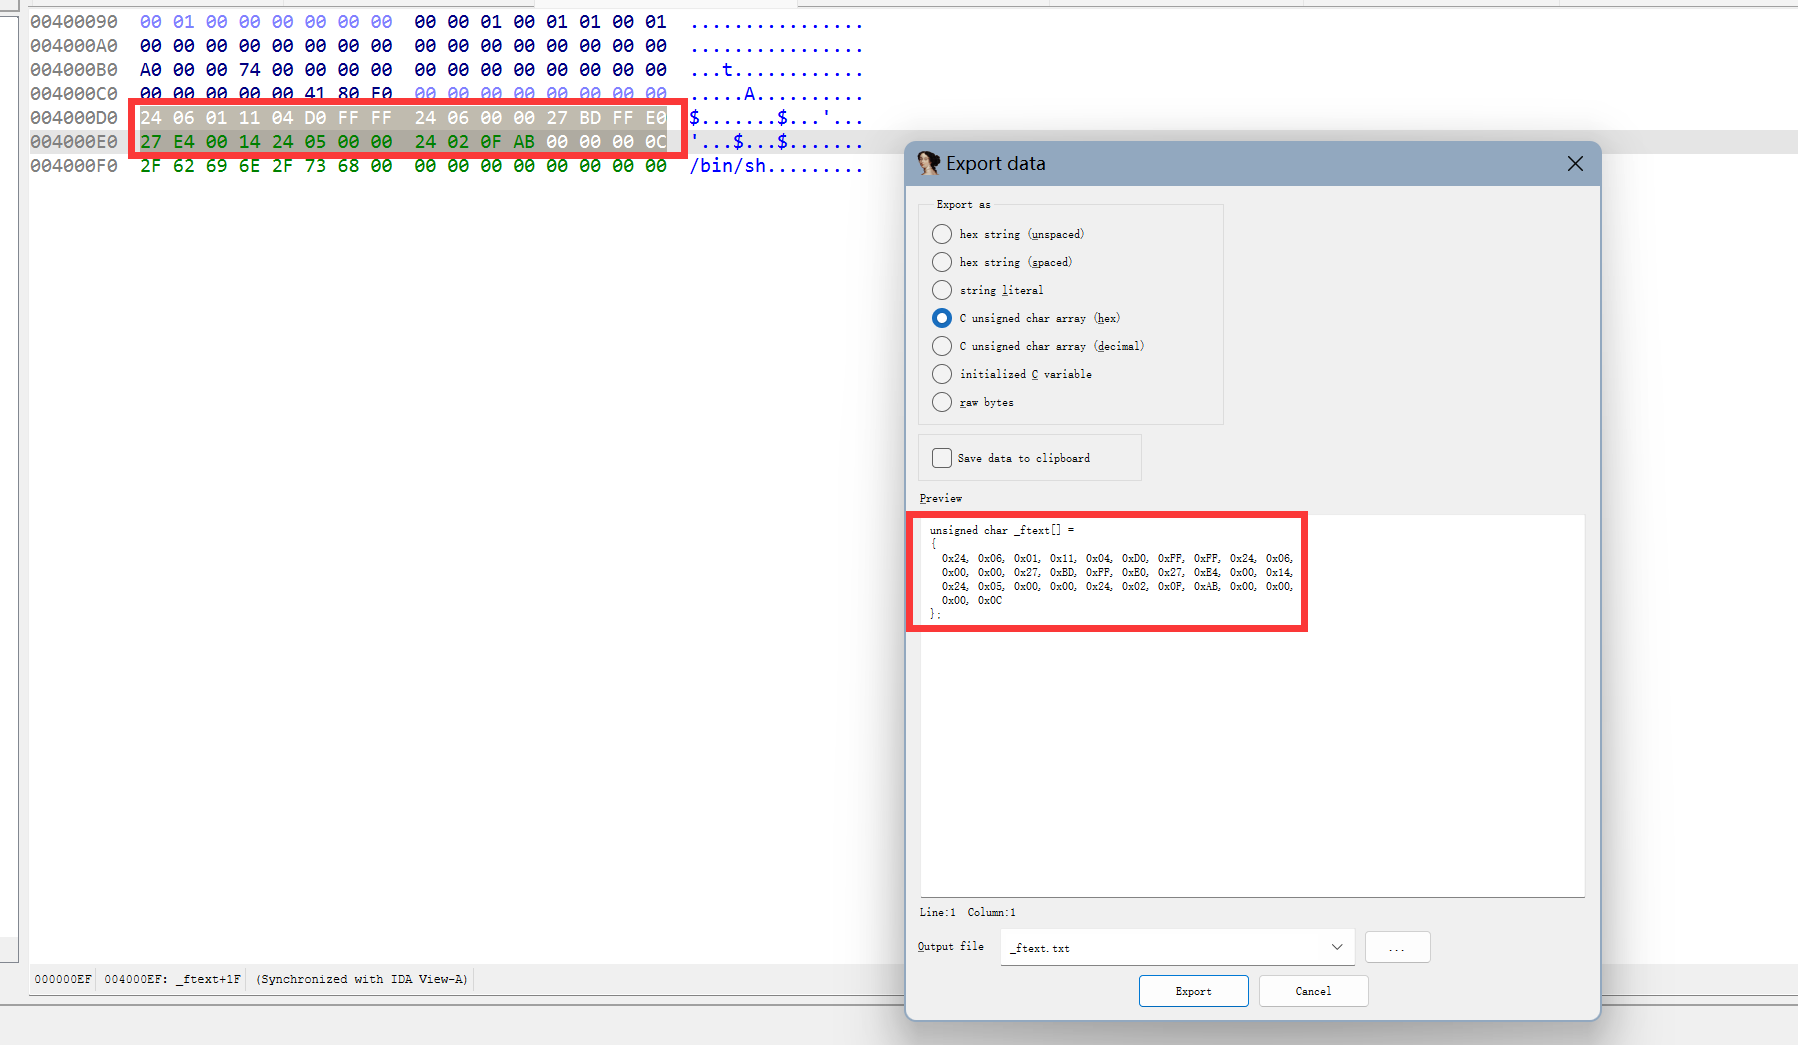The image size is (1798, 1045).
Task: Click the address 004000F0 in hex view
Action: pyautogui.click(x=74, y=166)
